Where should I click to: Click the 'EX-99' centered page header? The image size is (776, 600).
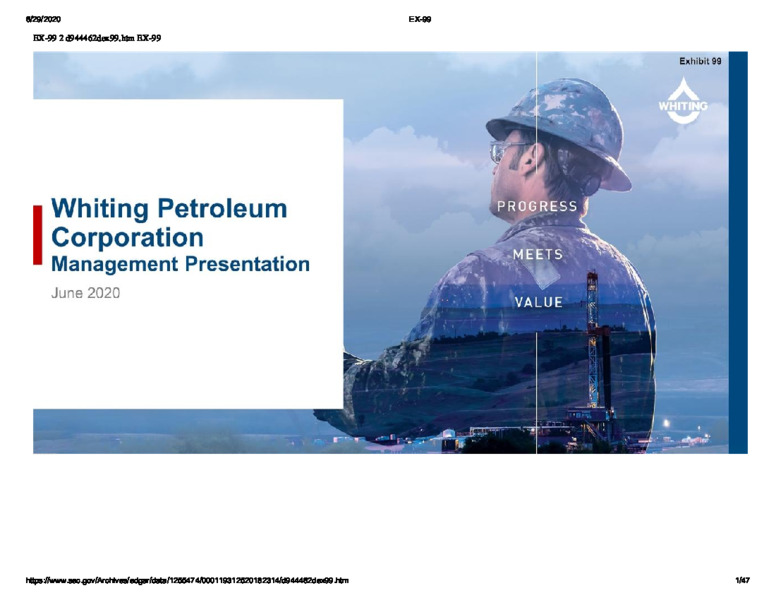point(420,19)
